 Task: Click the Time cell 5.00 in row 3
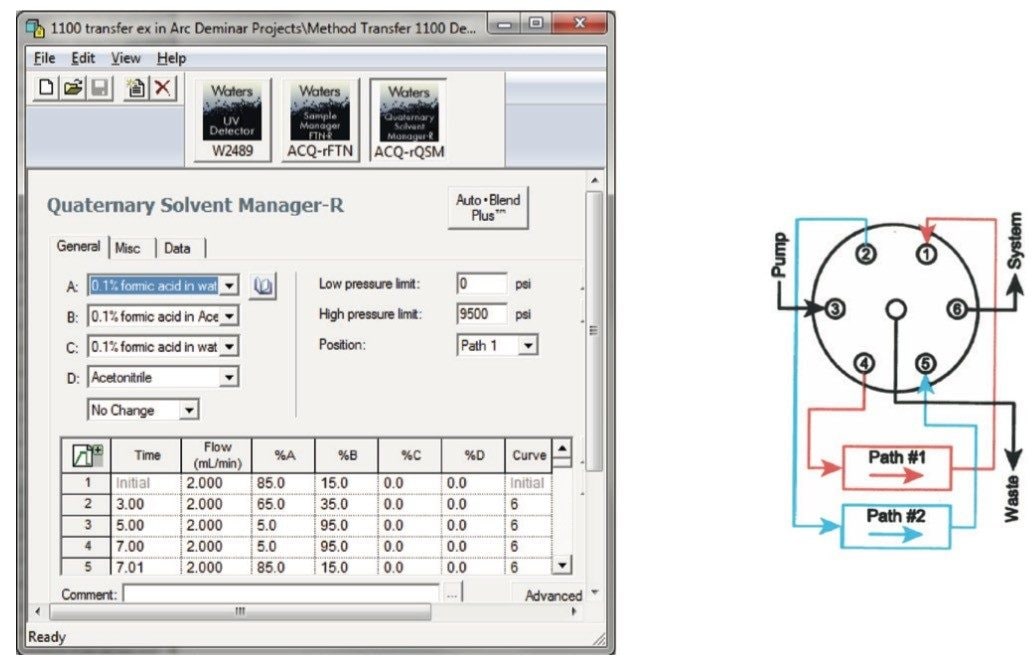(147, 525)
